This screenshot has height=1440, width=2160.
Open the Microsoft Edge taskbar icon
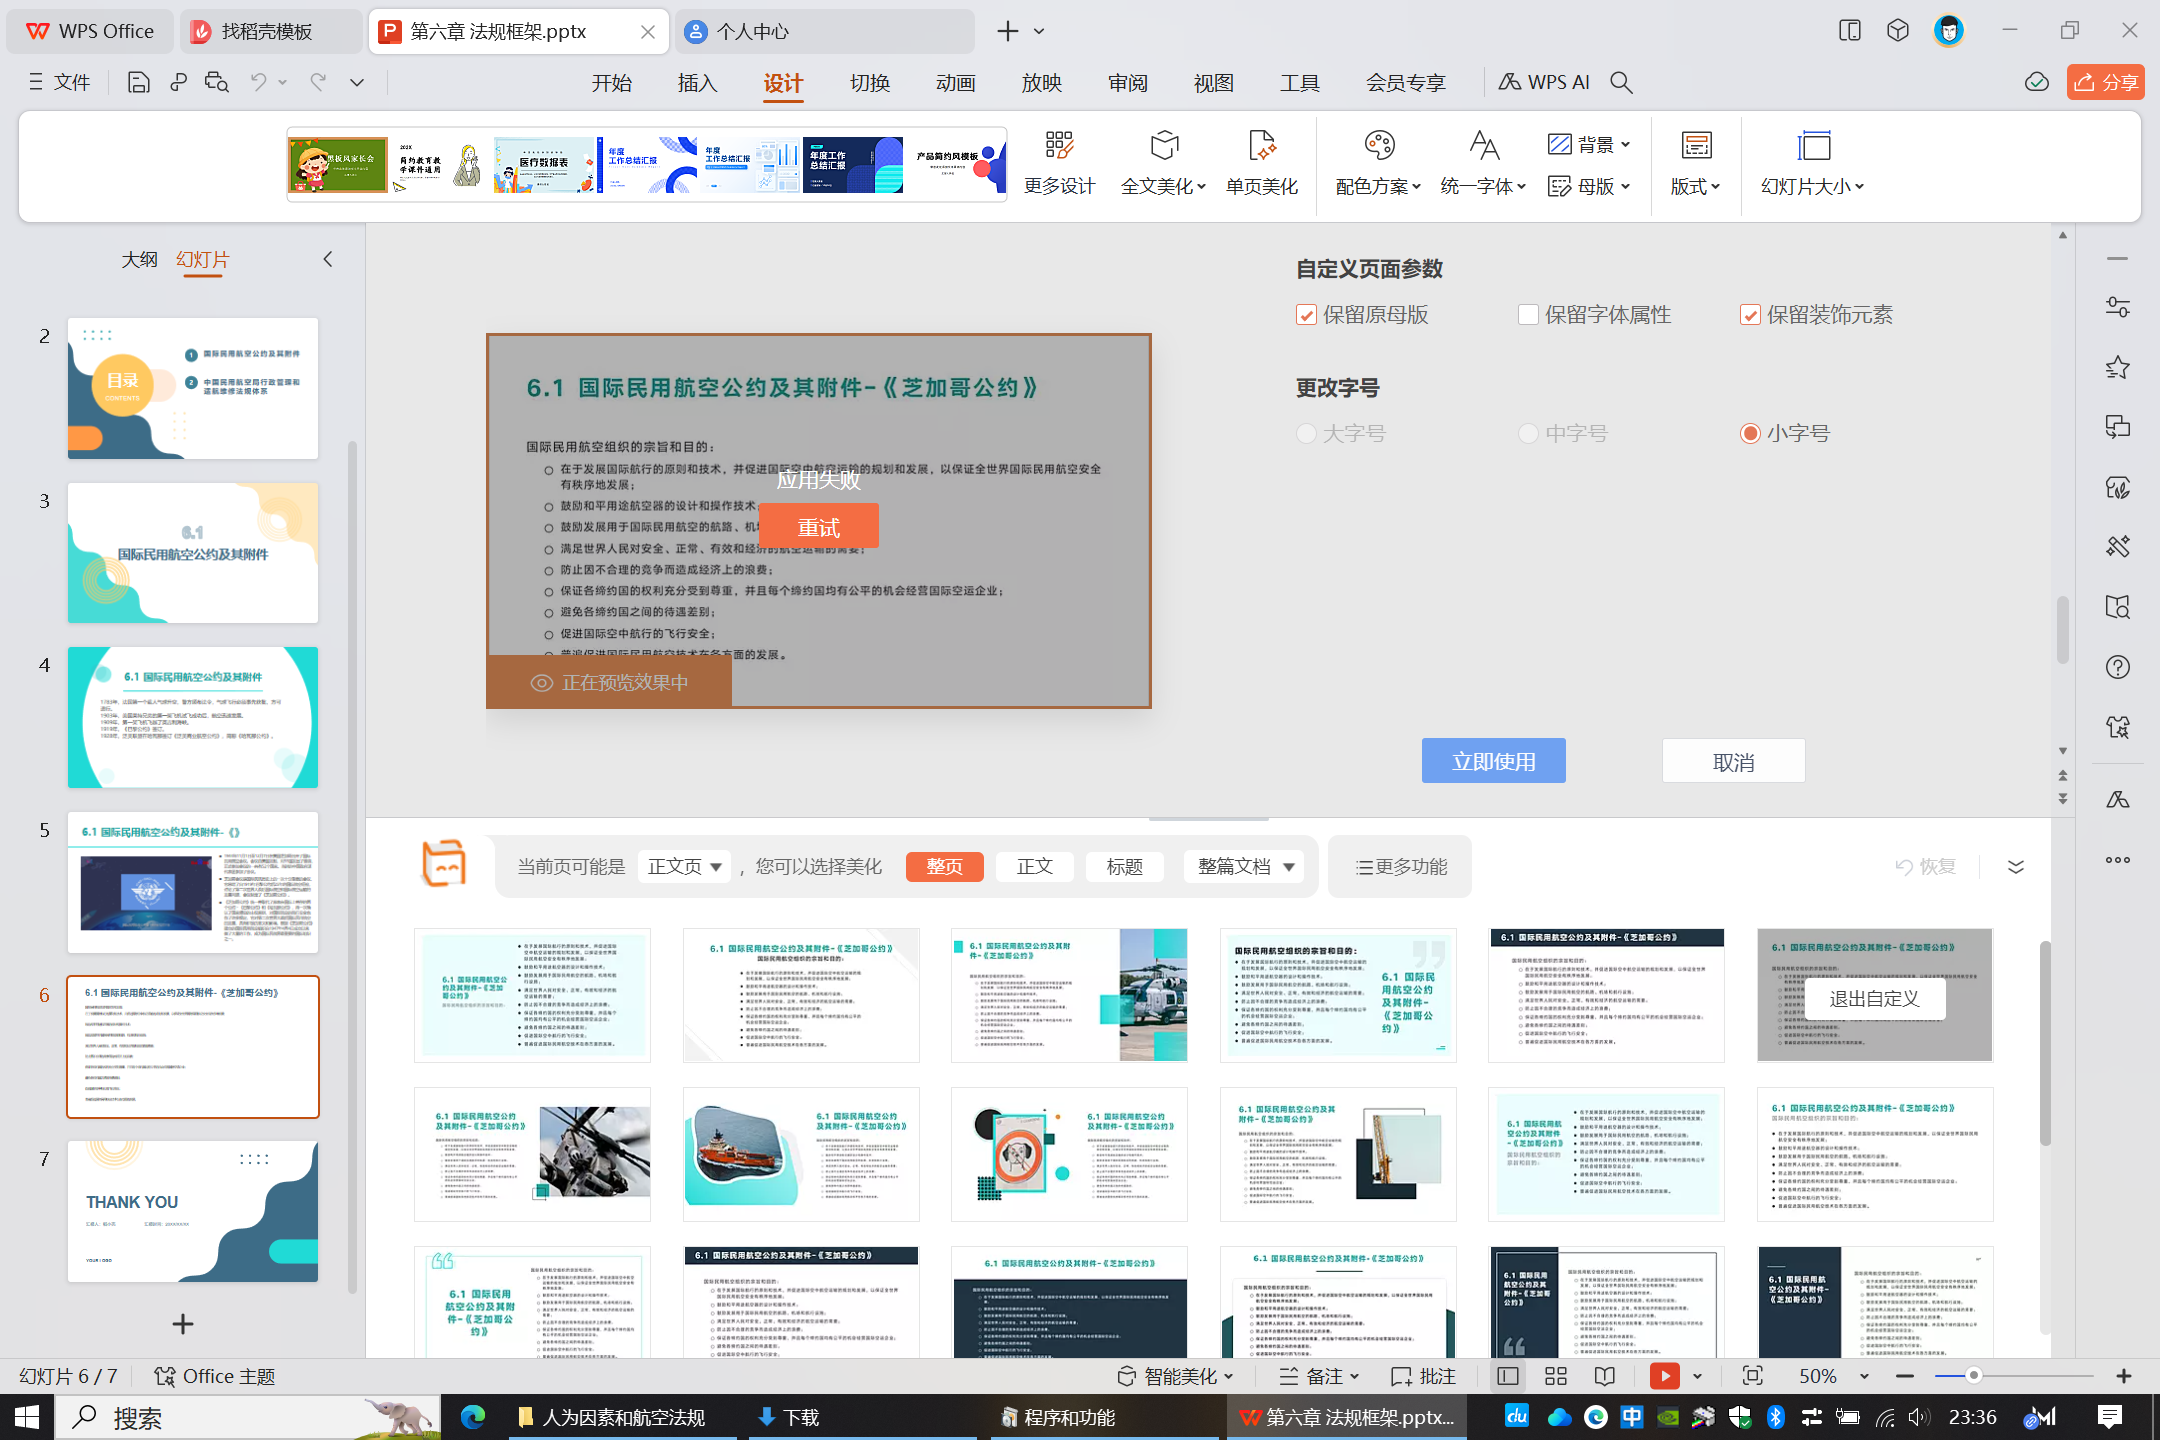tap(473, 1417)
